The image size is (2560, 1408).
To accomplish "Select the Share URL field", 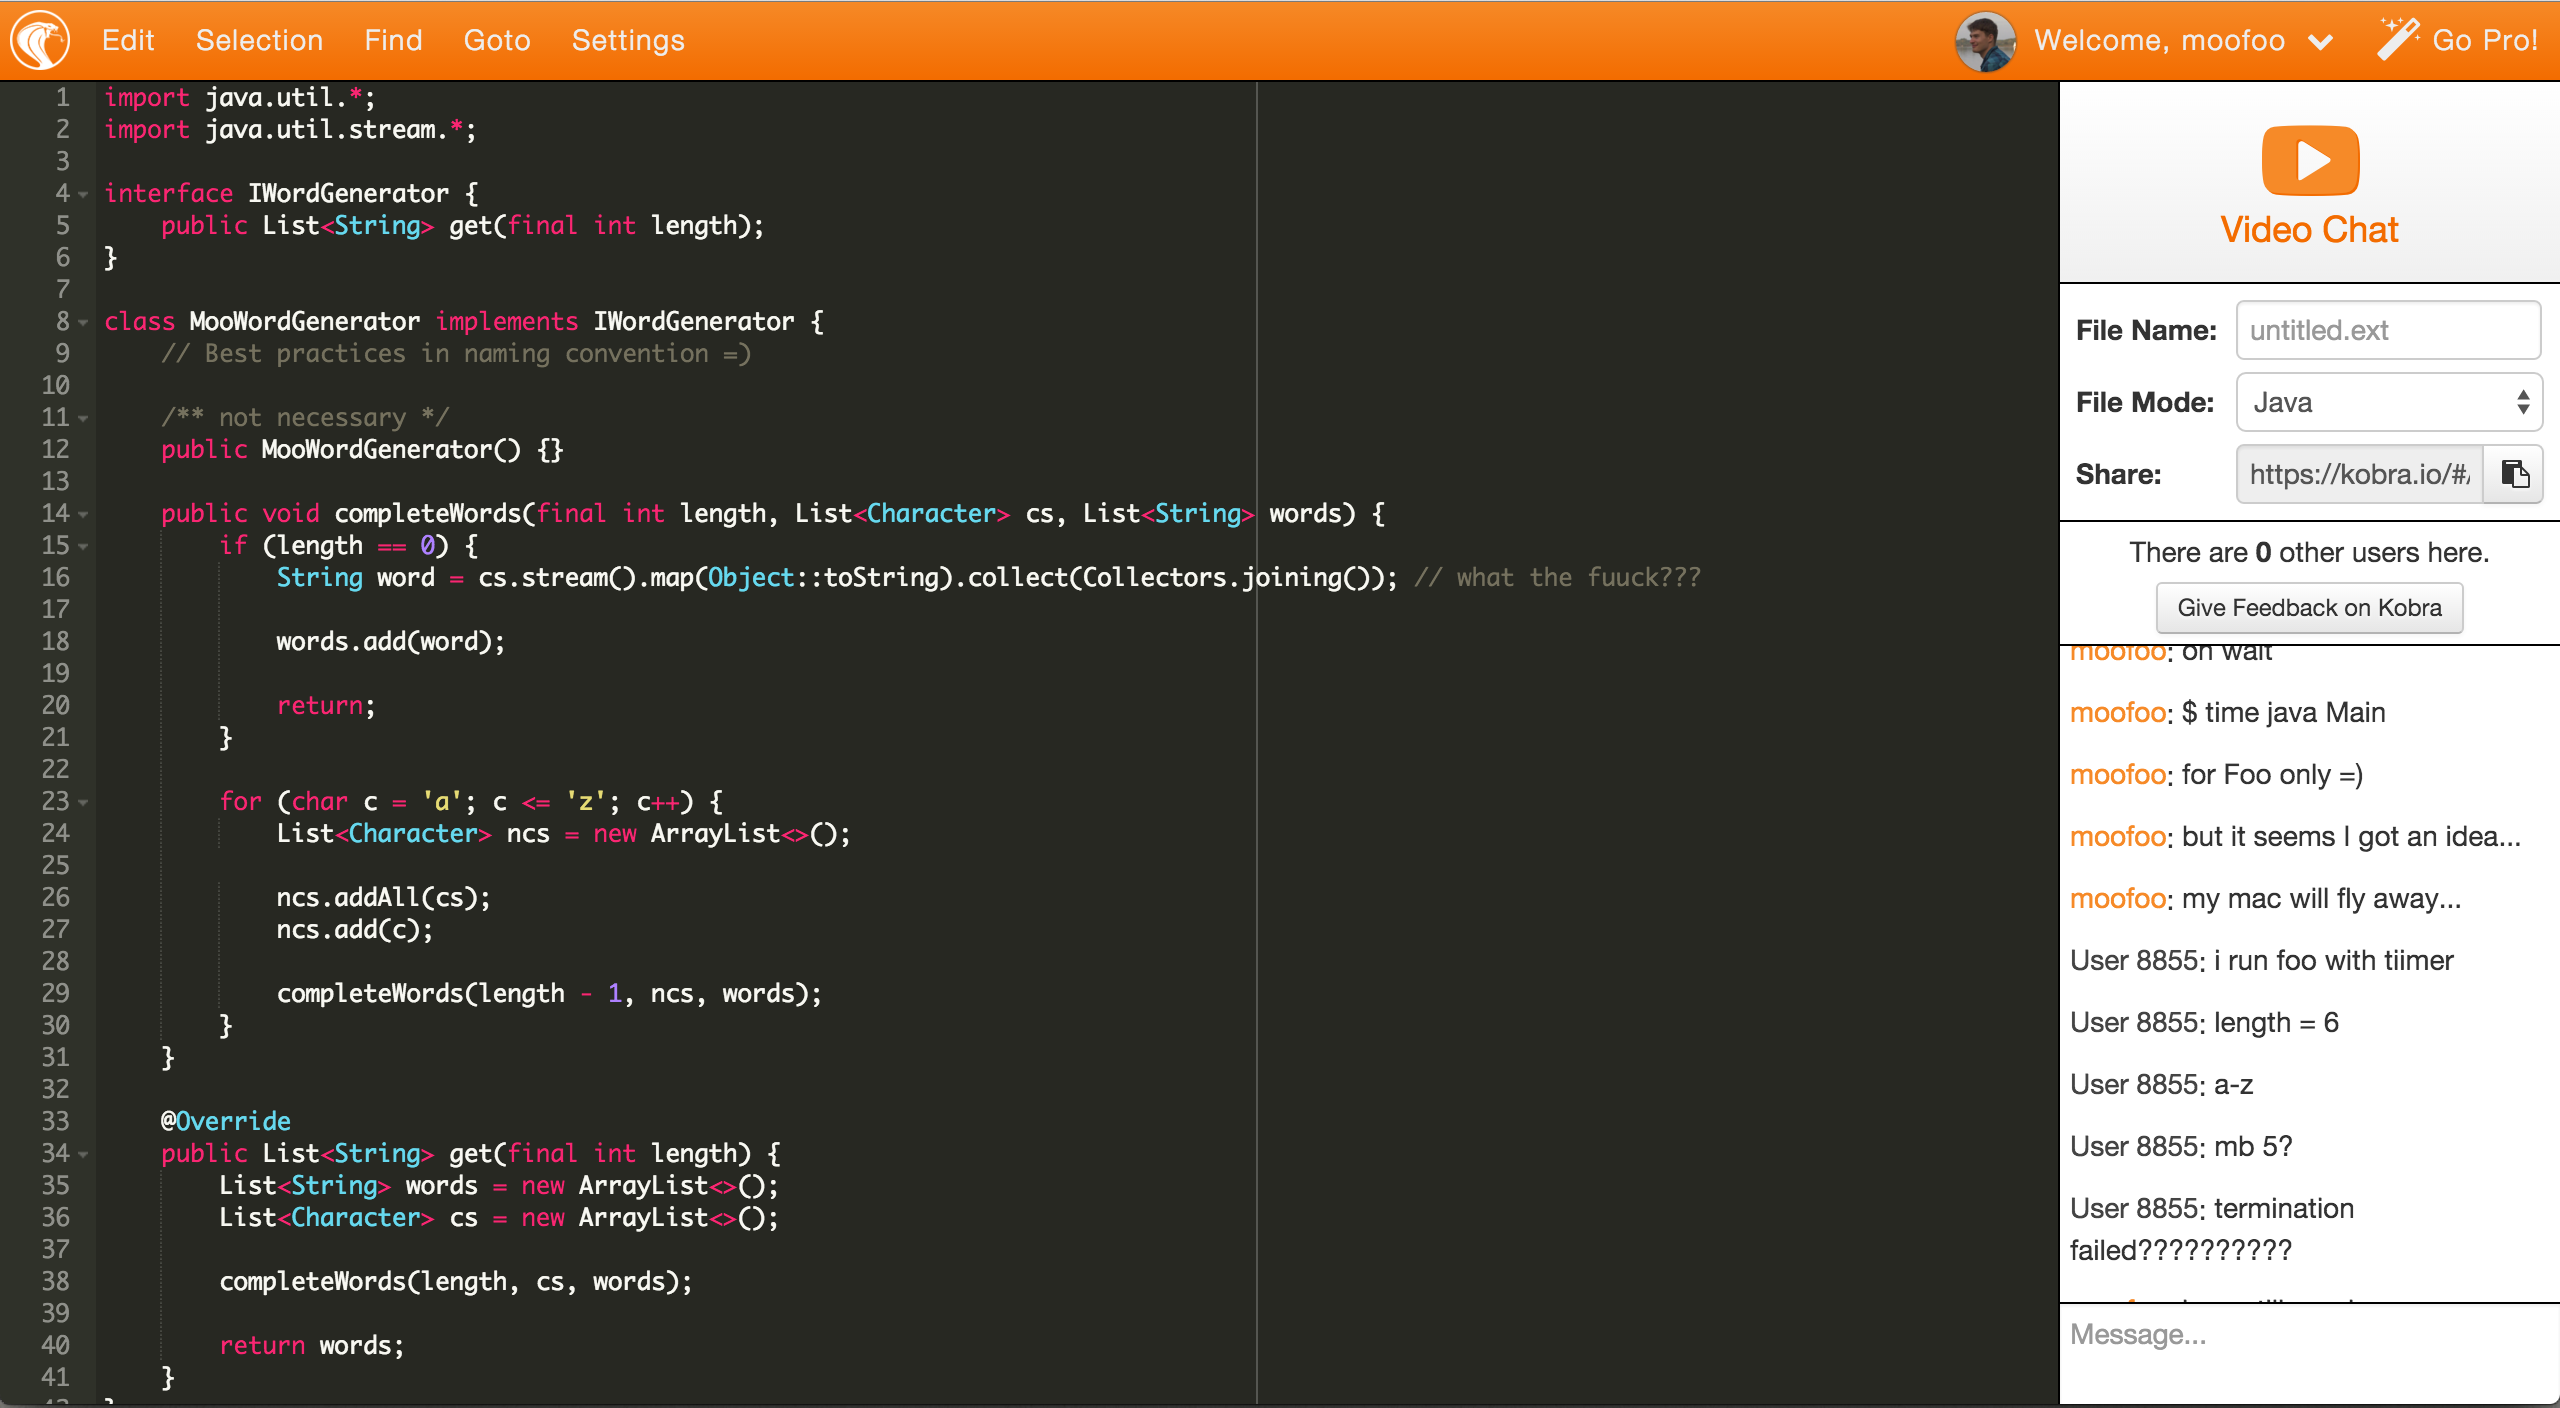I will coord(2360,474).
